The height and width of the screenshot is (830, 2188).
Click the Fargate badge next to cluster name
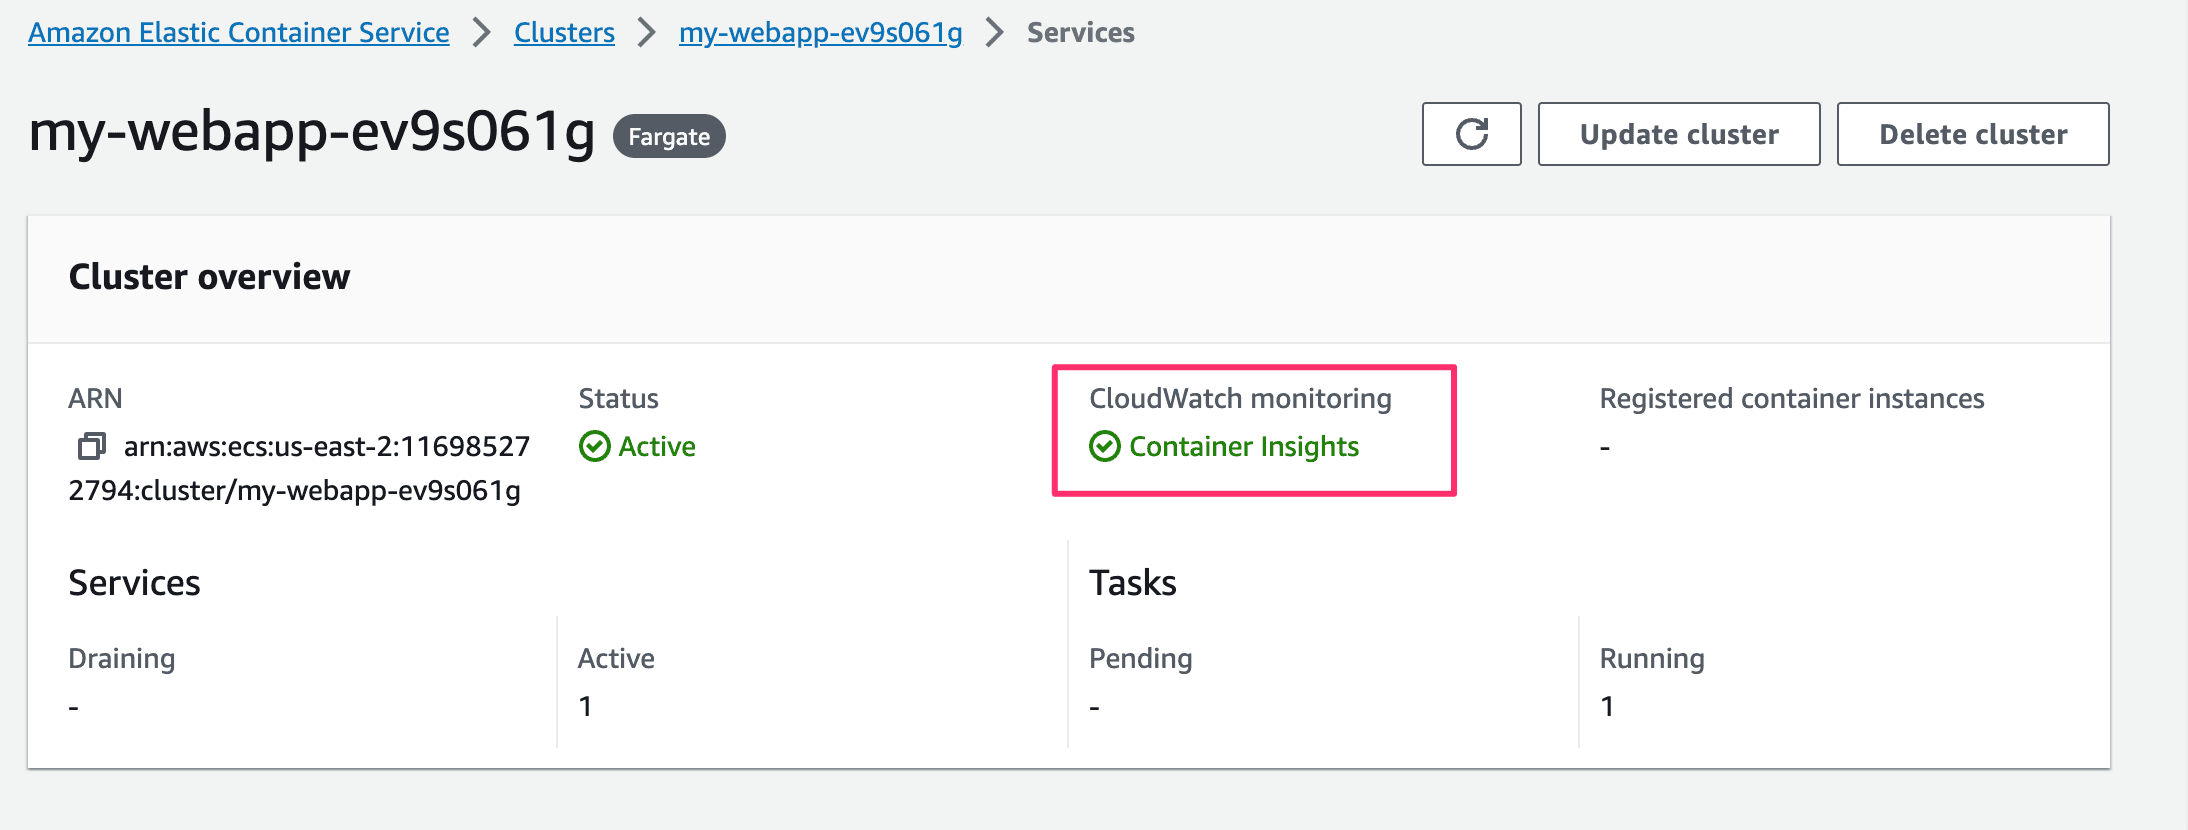(x=669, y=136)
